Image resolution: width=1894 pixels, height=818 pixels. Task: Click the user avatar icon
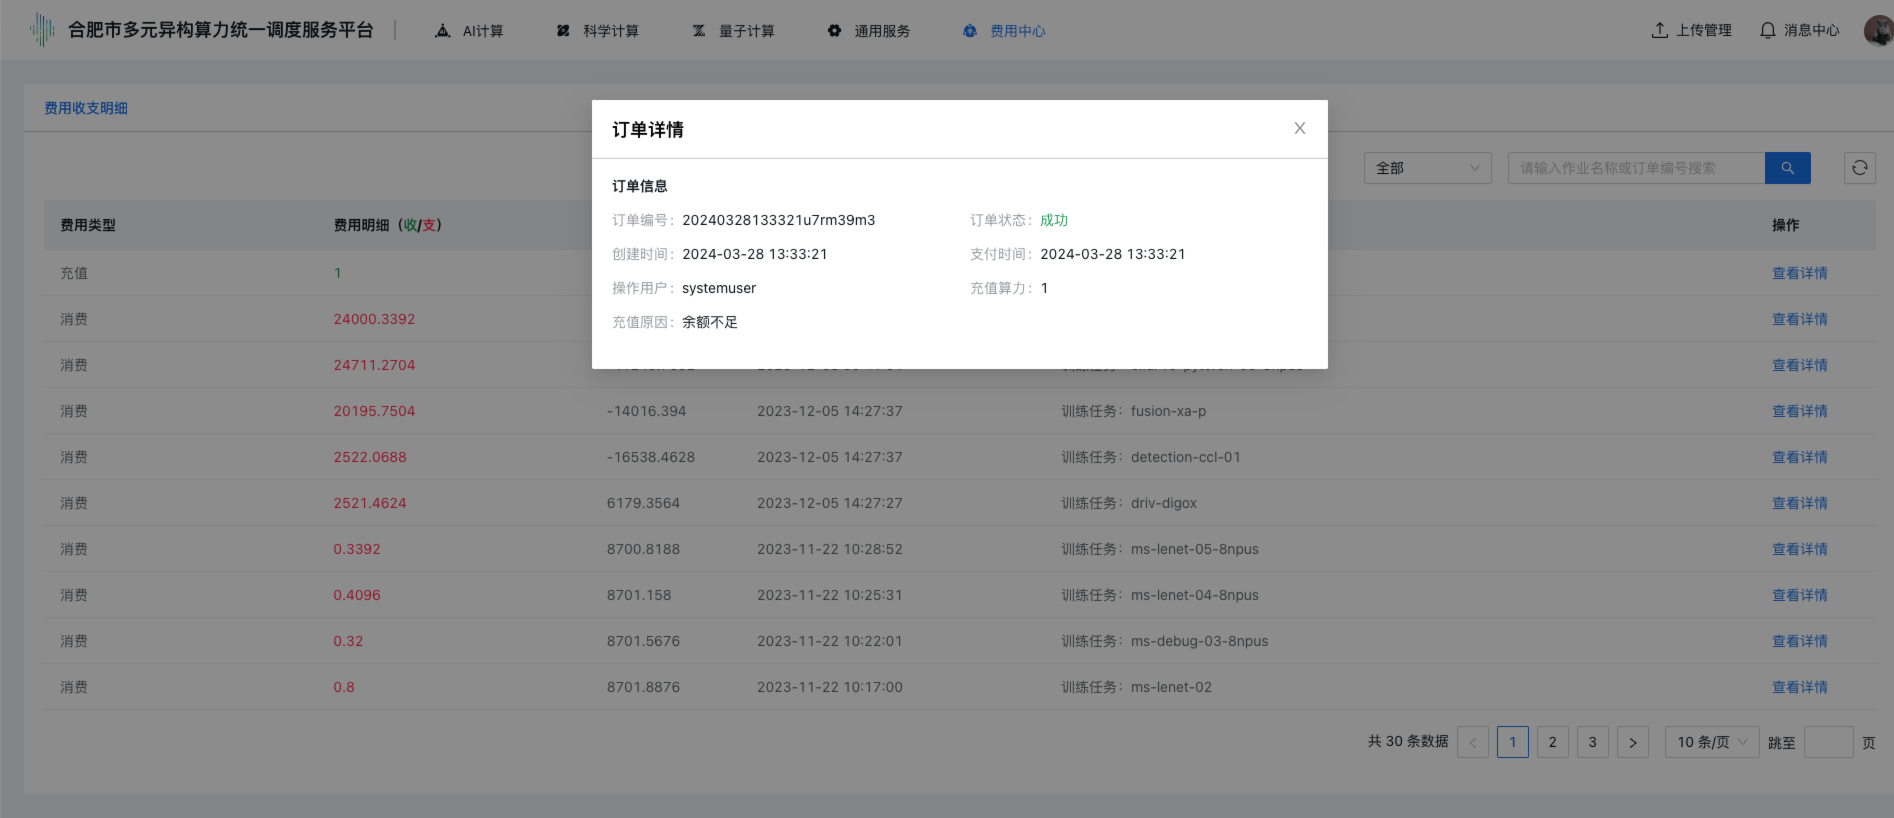click(1878, 30)
